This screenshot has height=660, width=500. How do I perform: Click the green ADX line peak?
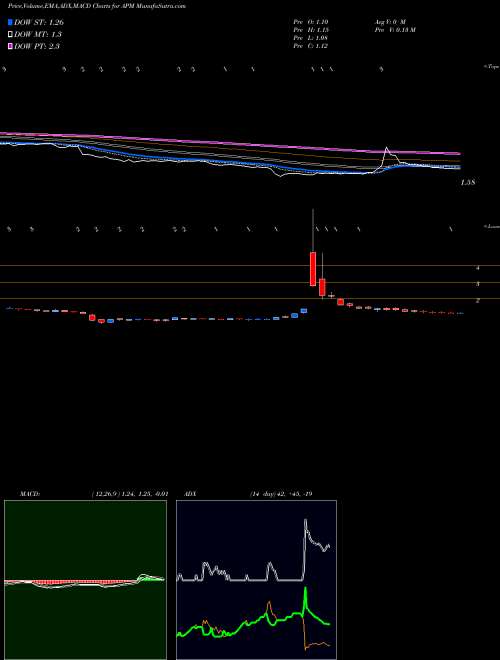coord(305,590)
